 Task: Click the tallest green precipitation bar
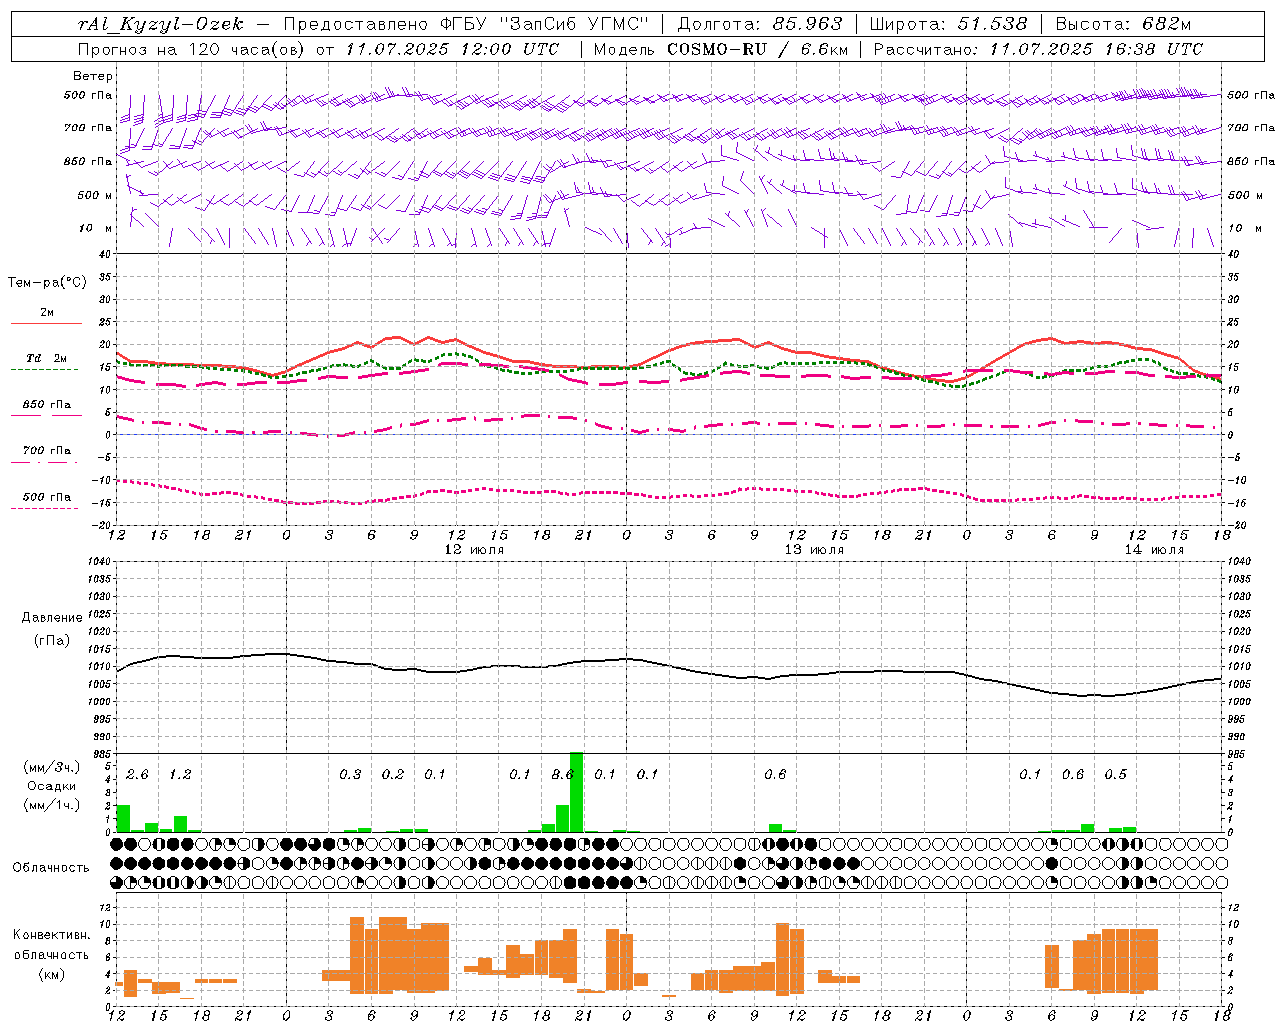click(x=576, y=792)
